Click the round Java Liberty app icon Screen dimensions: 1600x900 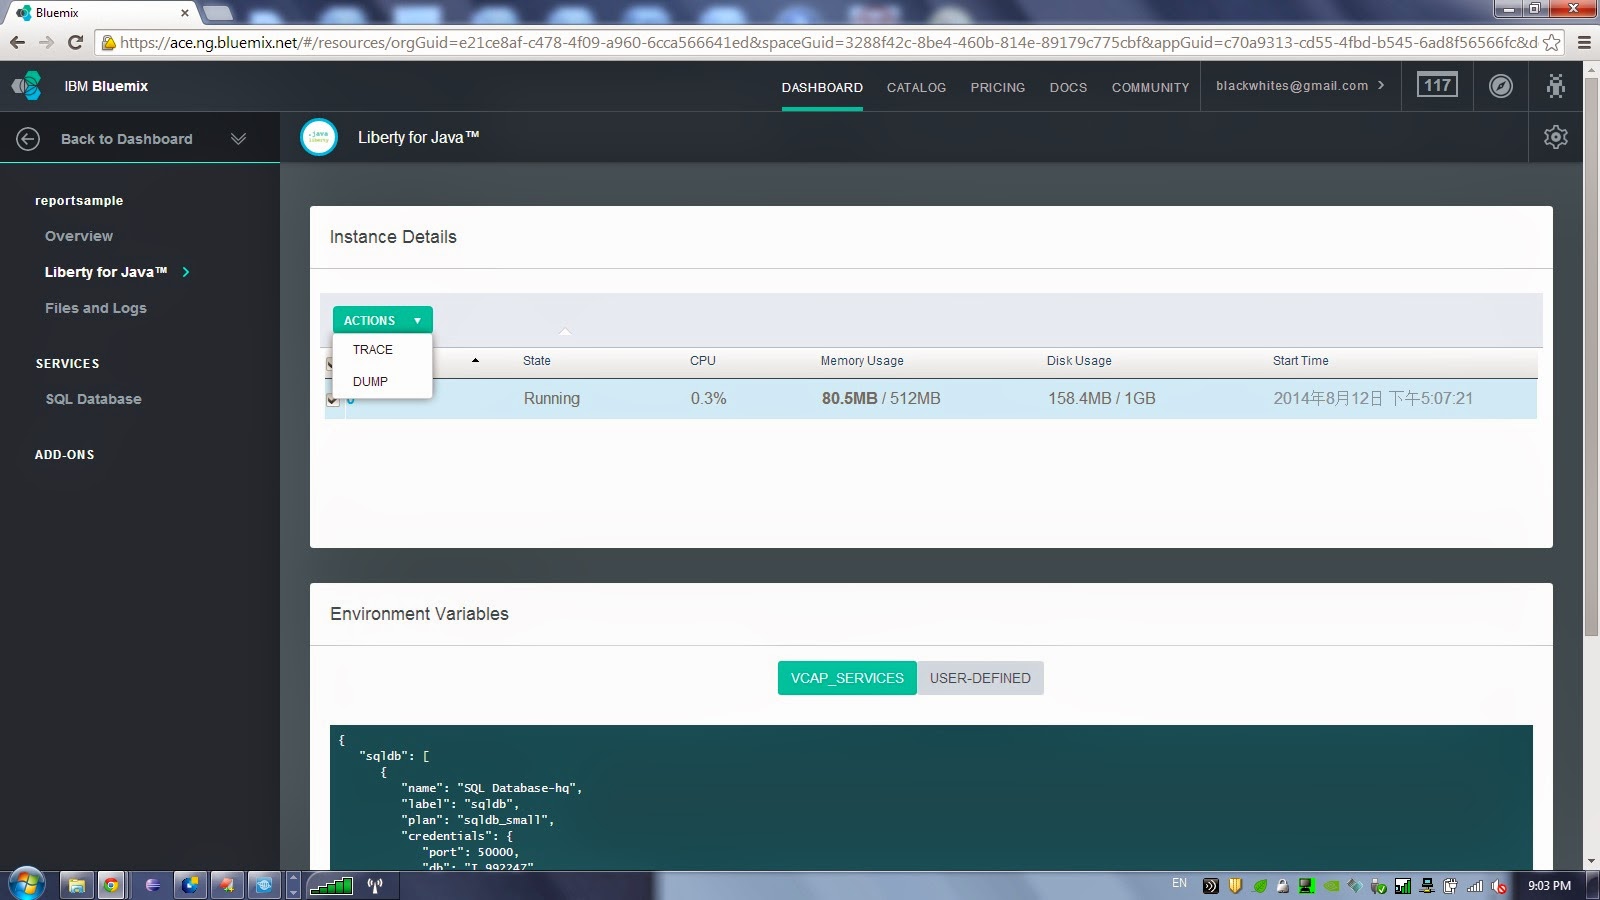click(x=319, y=137)
